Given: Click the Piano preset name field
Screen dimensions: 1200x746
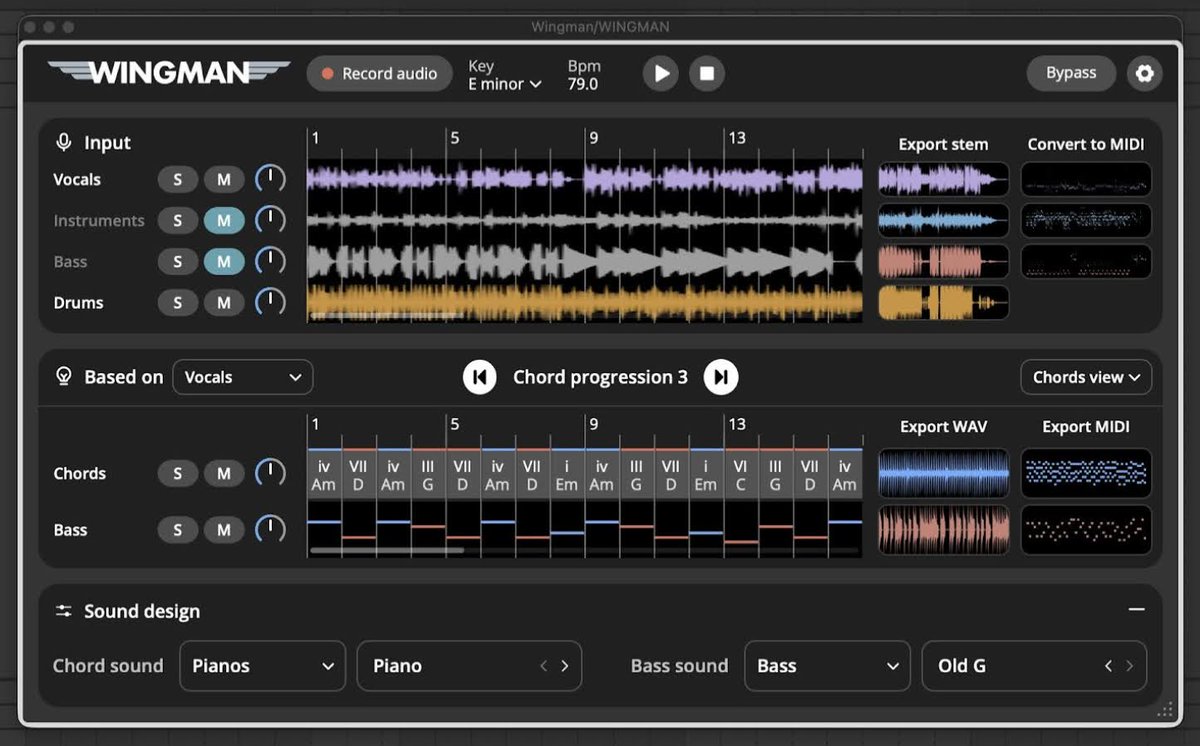Looking at the screenshot, I should (469, 666).
